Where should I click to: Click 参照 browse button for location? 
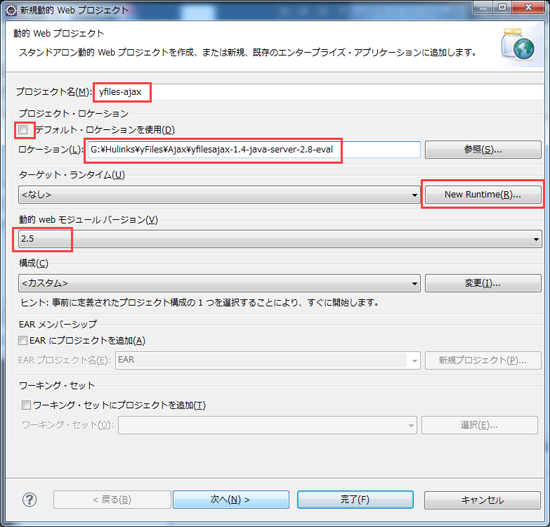tap(483, 150)
